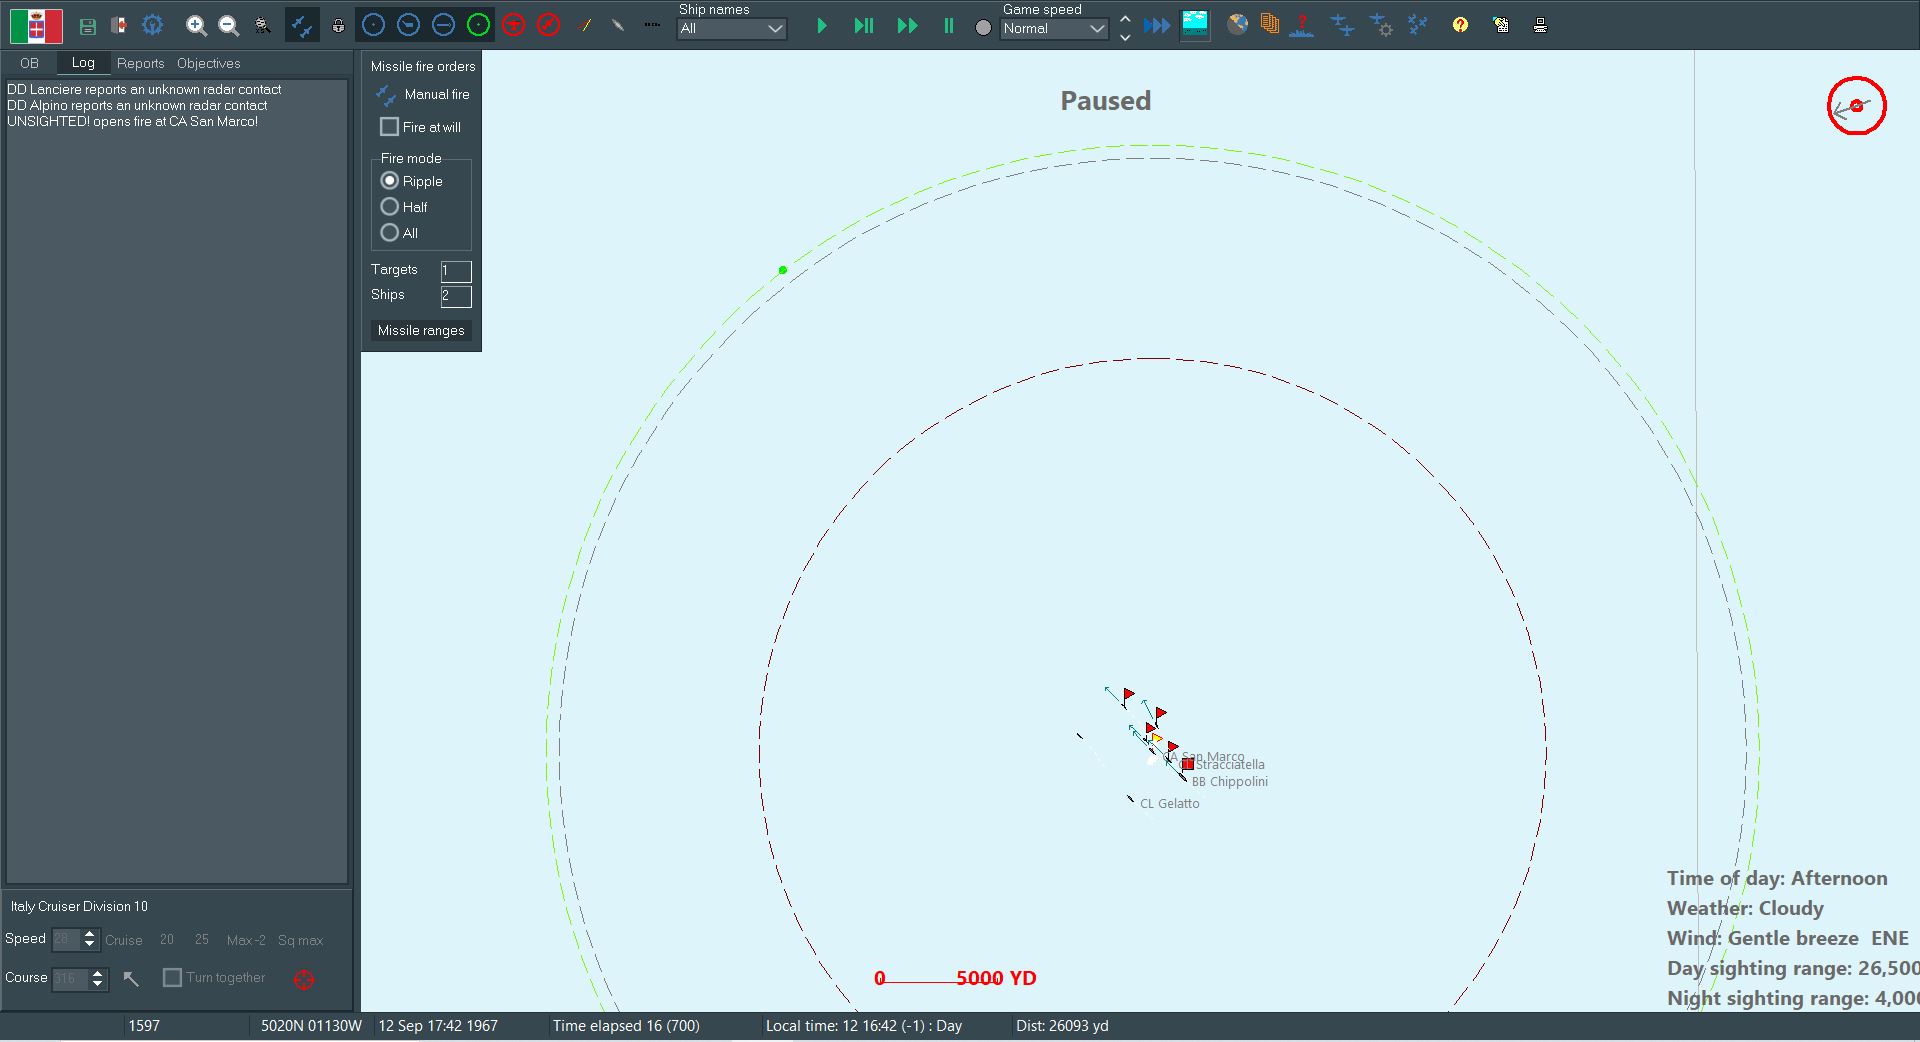This screenshot has height=1042, width=1920.
Task: Select the Half fire mode
Action: coord(390,207)
